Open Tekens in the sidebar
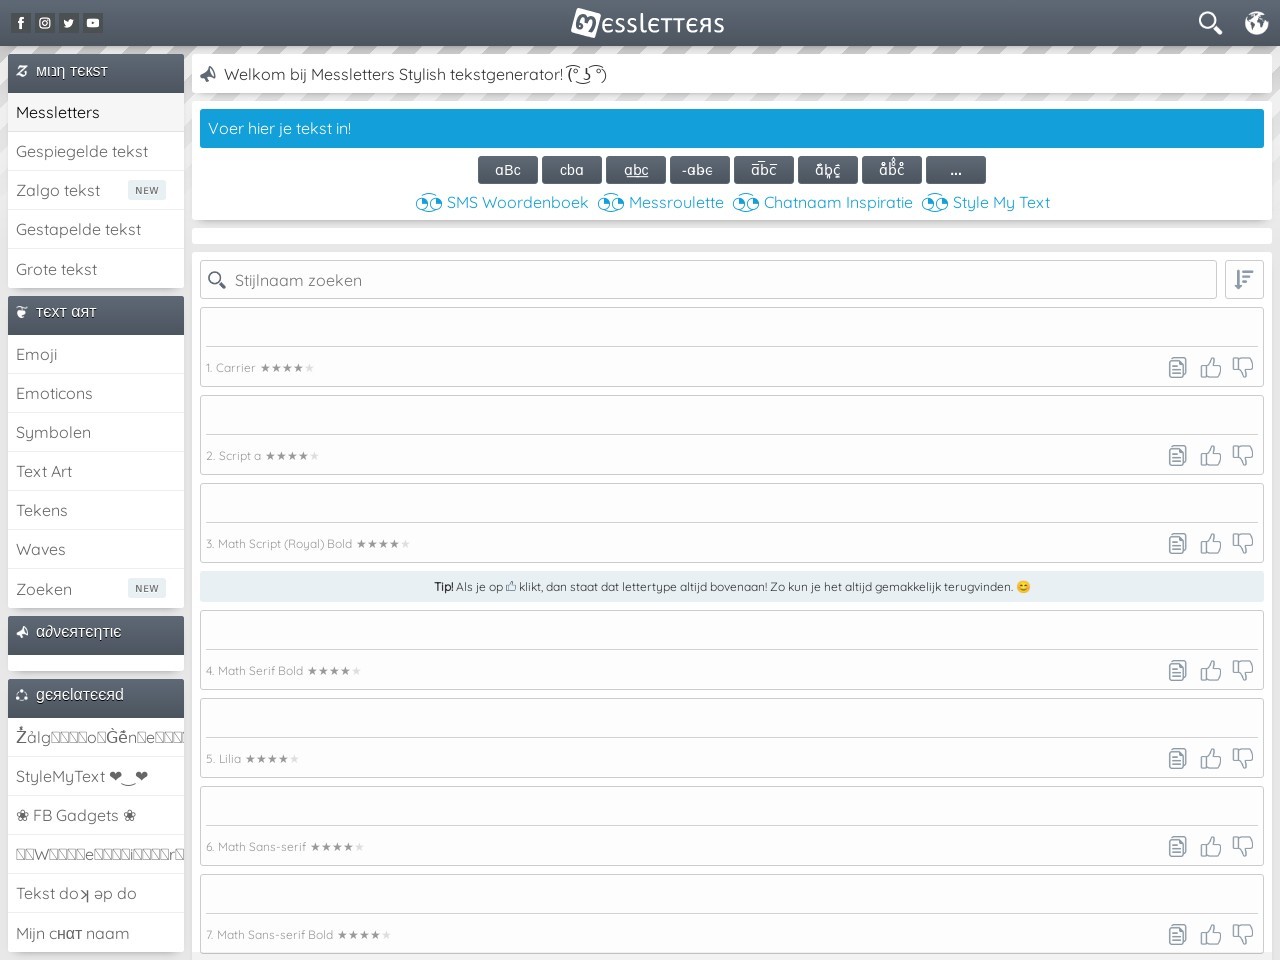 96,510
